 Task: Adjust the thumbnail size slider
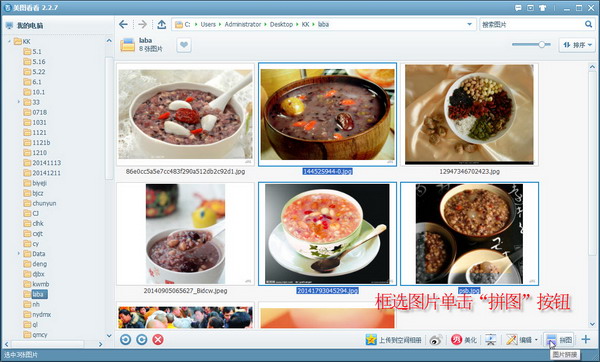[x=541, y=45]
